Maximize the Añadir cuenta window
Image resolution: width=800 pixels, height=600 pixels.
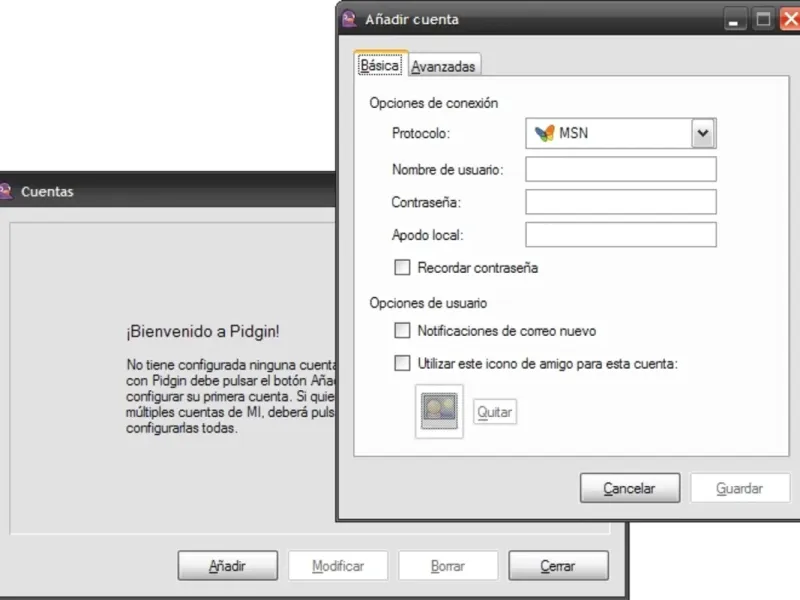coord(764,19)
